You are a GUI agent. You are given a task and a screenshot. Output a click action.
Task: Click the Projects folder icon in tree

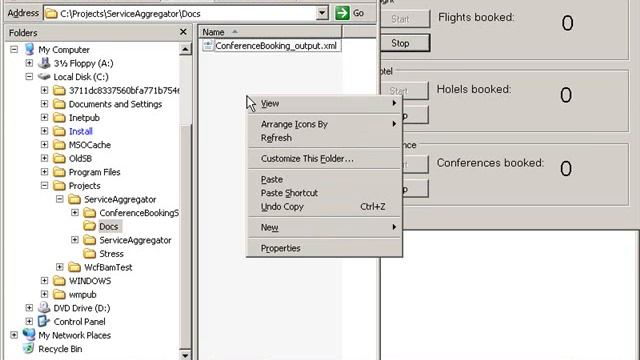(59, 185)
